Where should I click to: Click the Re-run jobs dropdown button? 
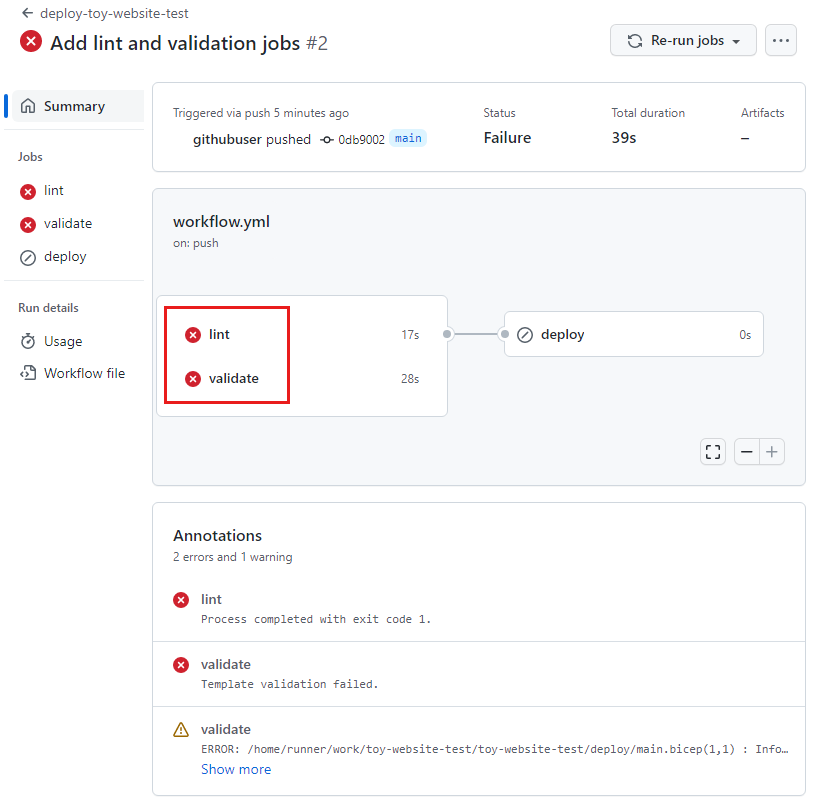point(683,40)
